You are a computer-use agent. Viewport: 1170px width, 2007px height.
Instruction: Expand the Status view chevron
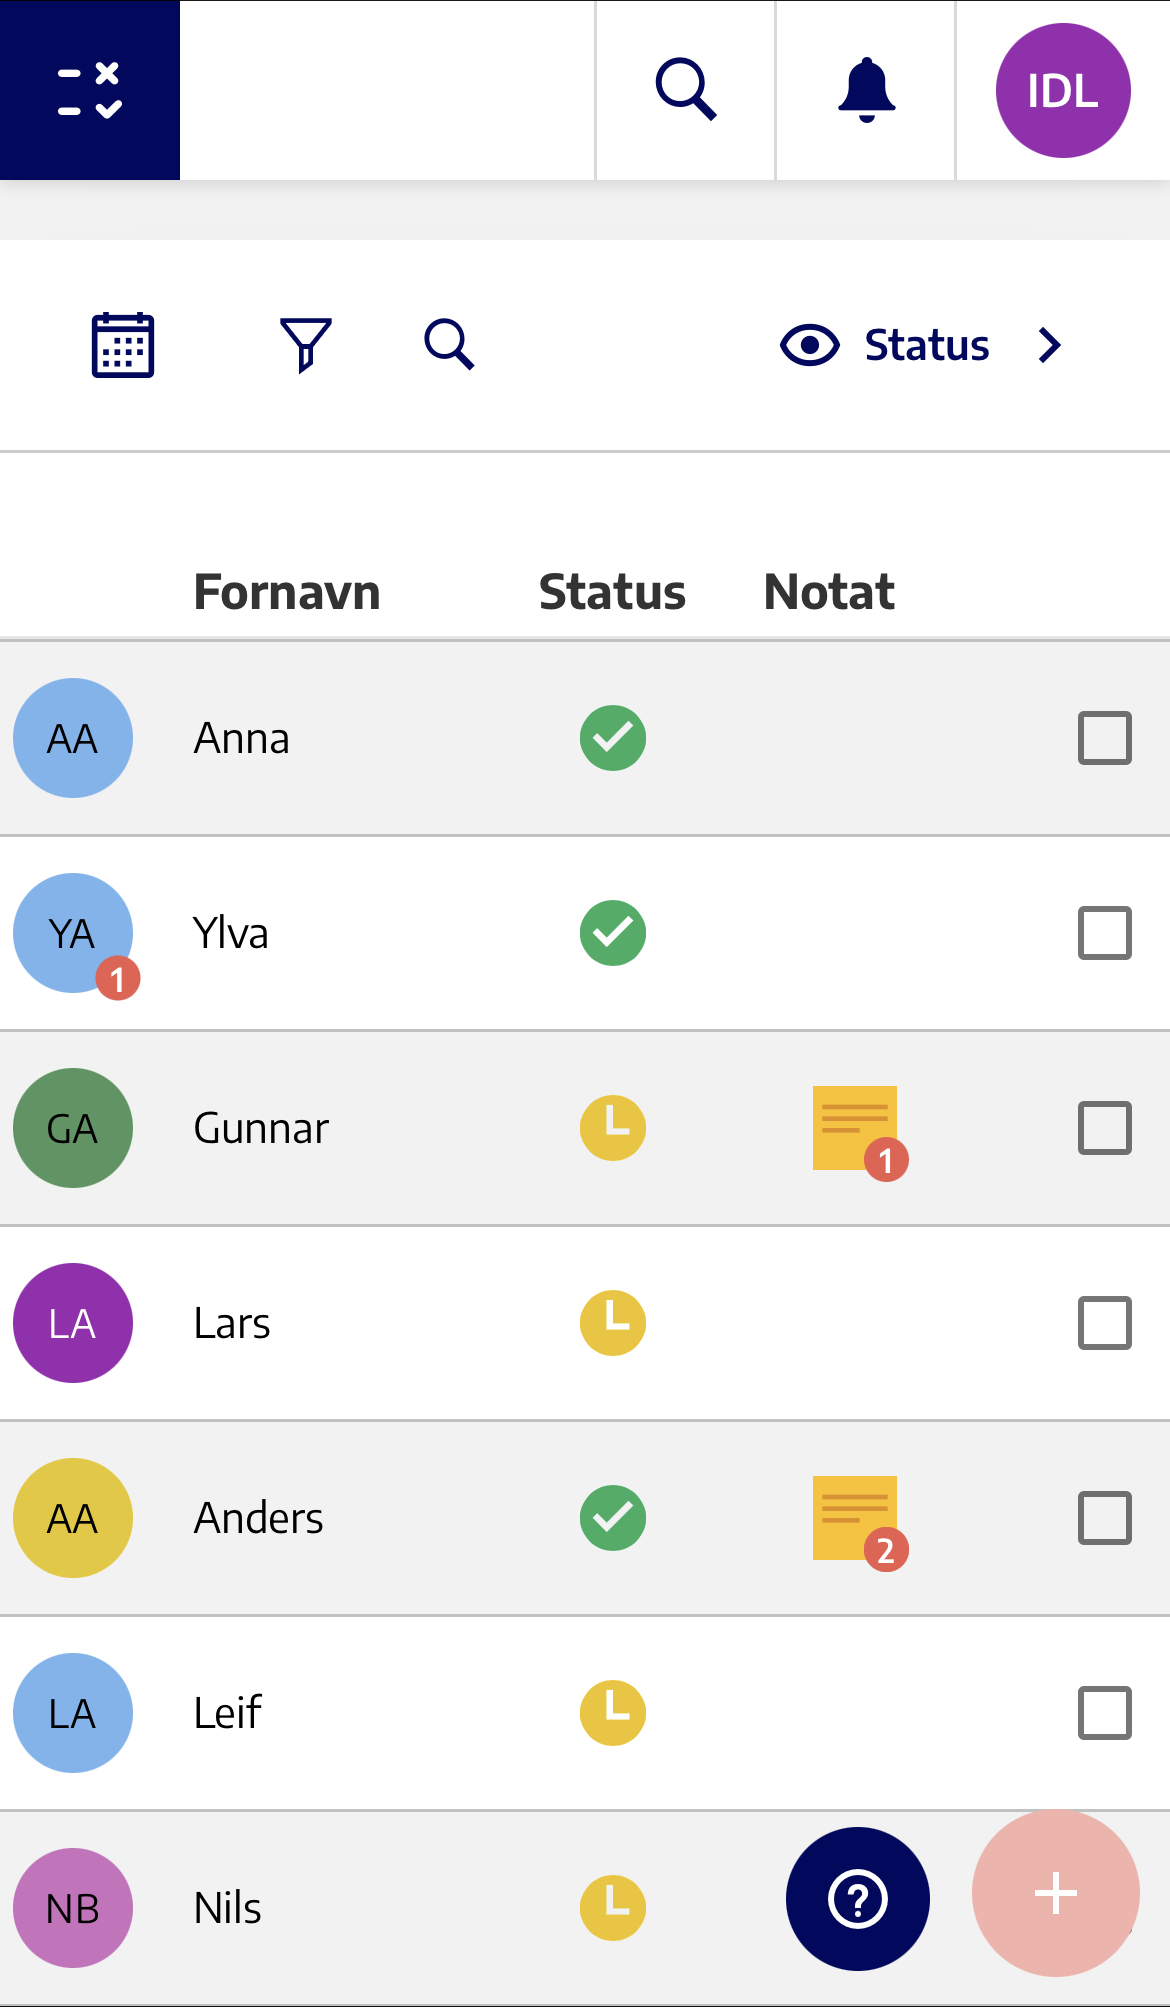[x=1049, y=345]
